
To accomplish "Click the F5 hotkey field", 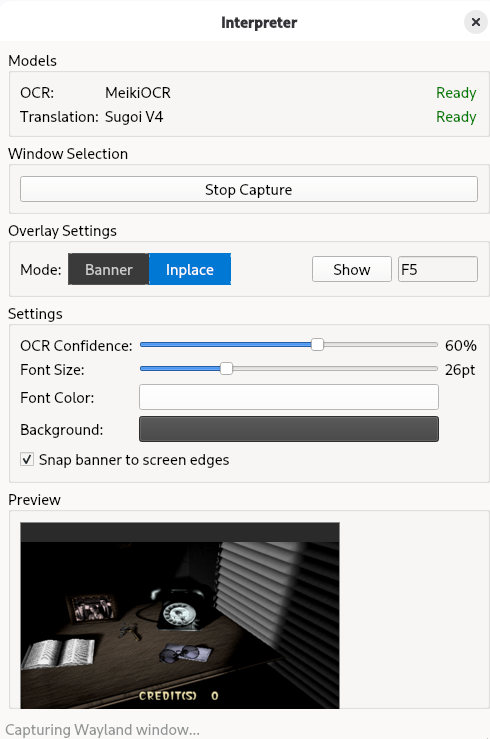I will [438, 270].
